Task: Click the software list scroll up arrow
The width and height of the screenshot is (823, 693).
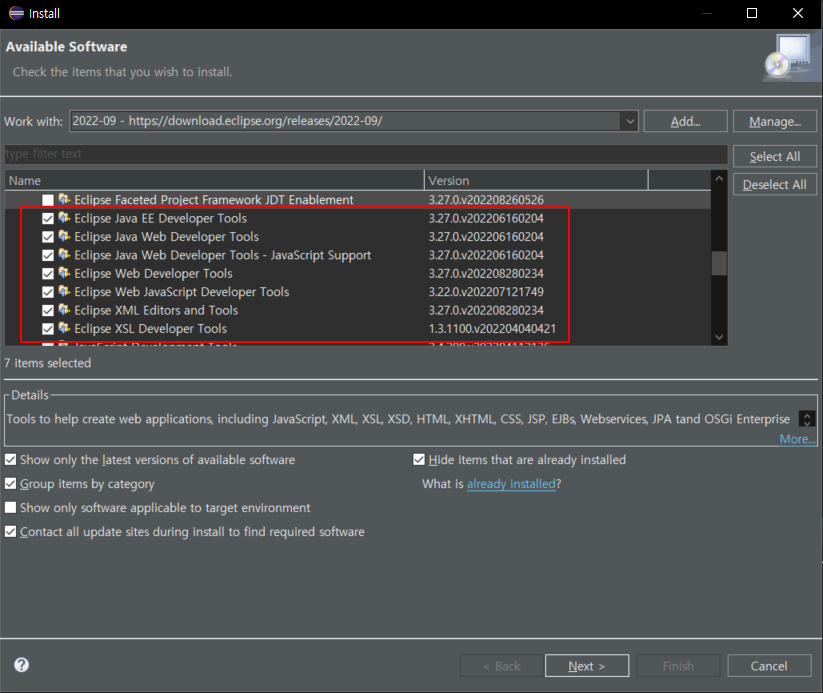Action: tap(719, 179)
